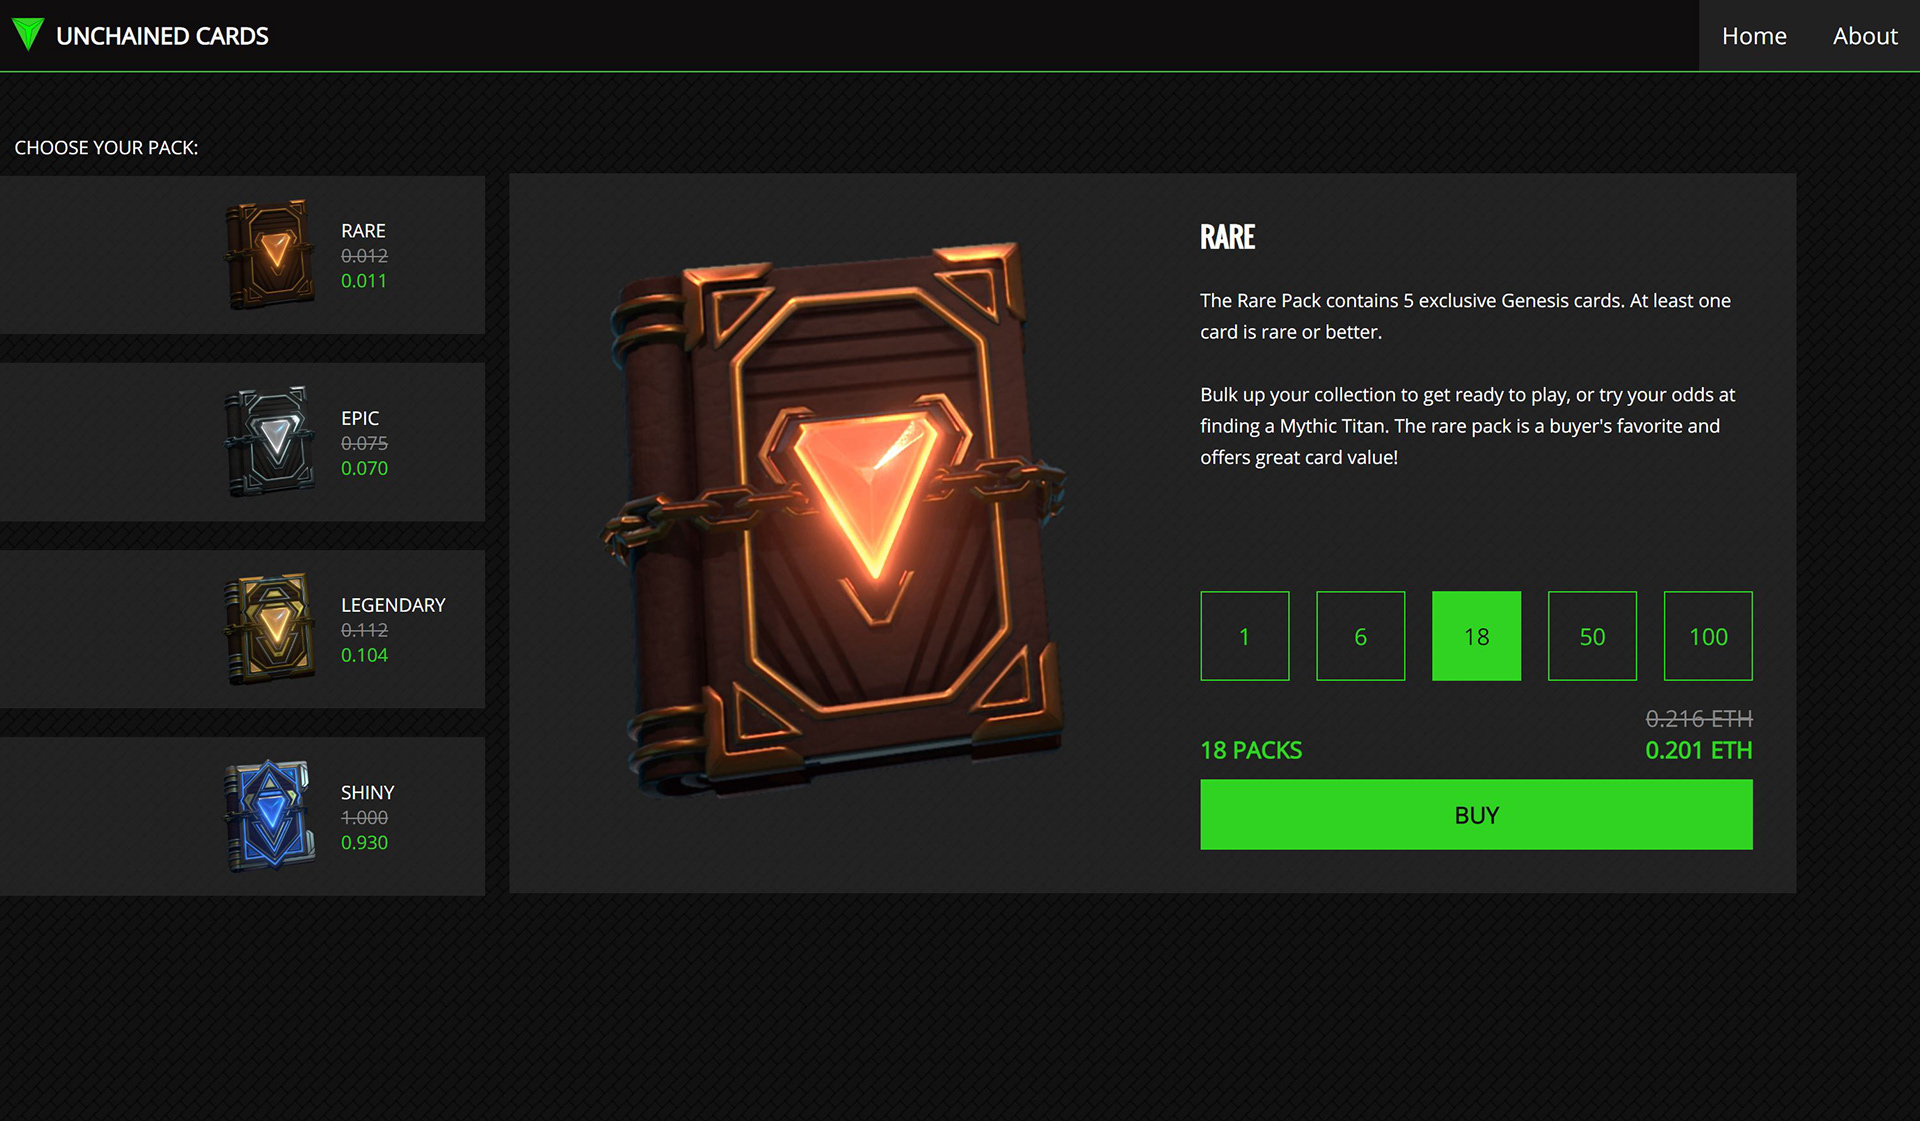The height and width of the screenshot is (1121, 1920).
Task: Choose the 50 packs quantity
Action: coord(1592,636)
